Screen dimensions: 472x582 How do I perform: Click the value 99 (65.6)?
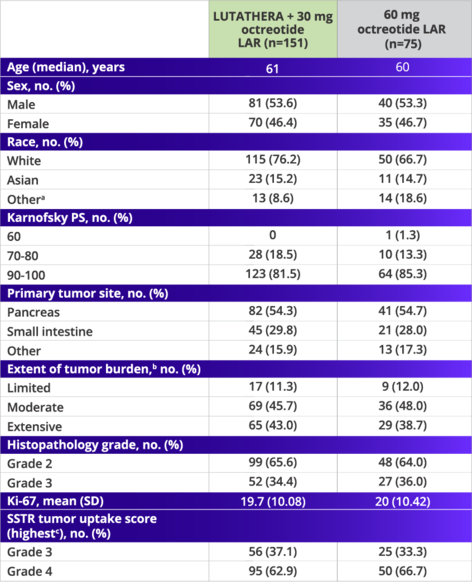tap(273, 462)
